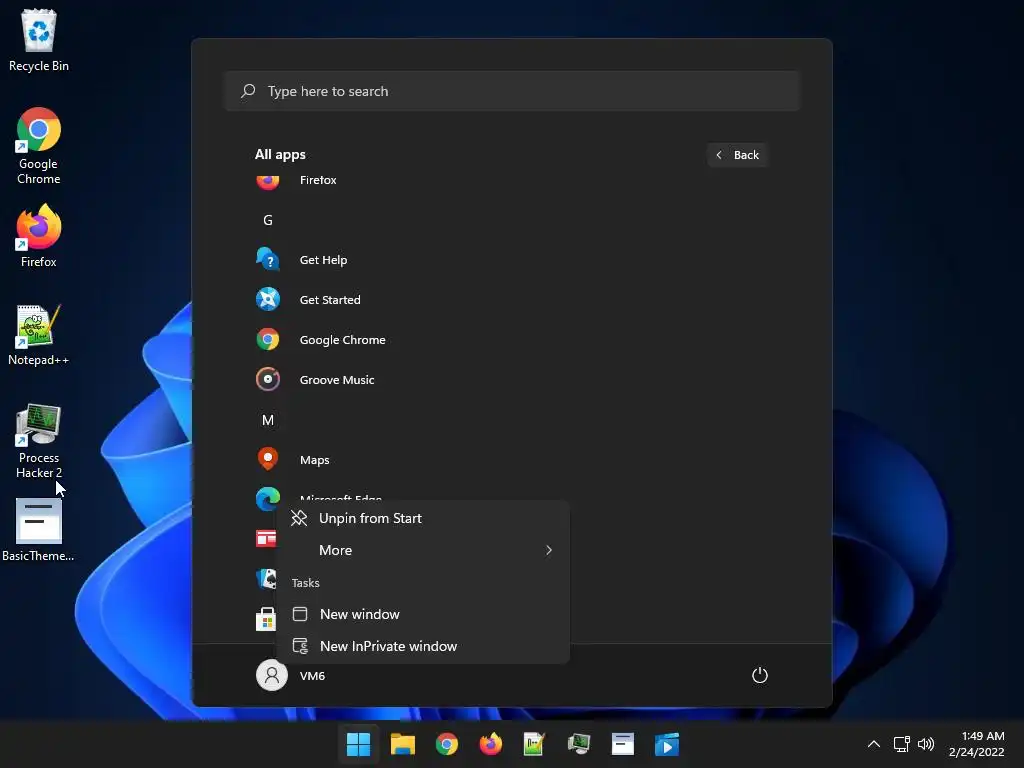Go Back to pinned apps
The image size is (1024, 768).
pyautogui.click(x=737, y=155)
